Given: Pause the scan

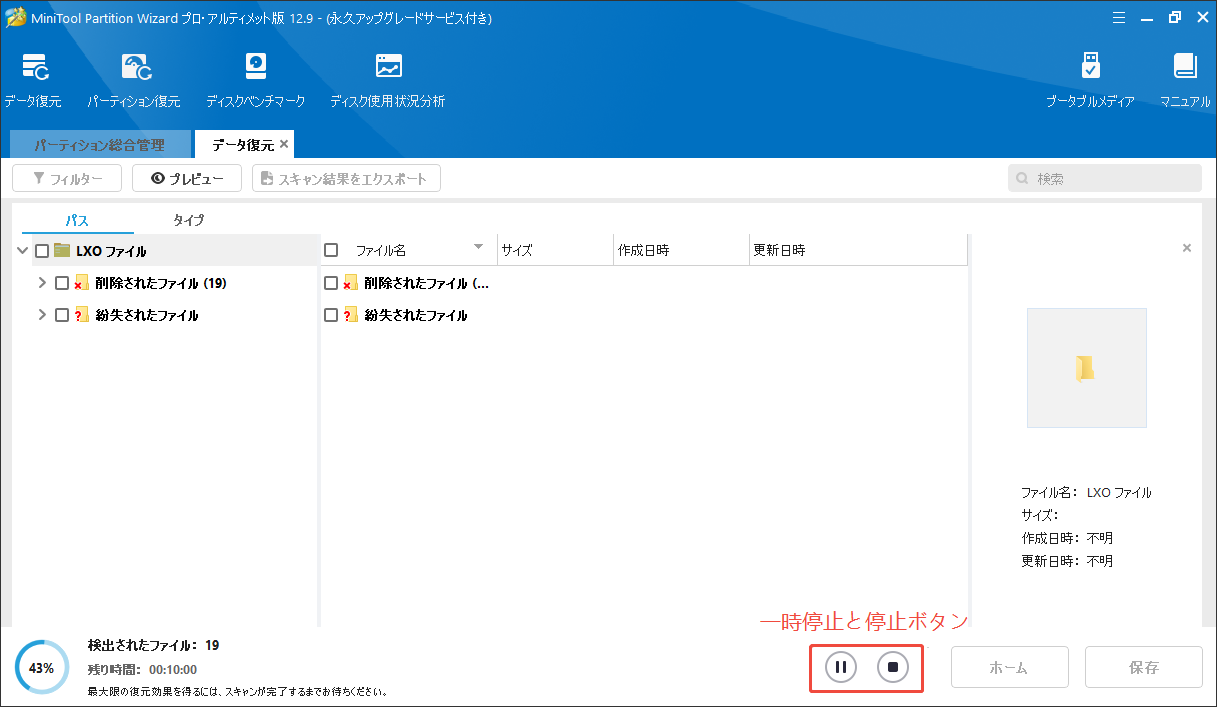Looking at the screenshot, I should 841,666.
